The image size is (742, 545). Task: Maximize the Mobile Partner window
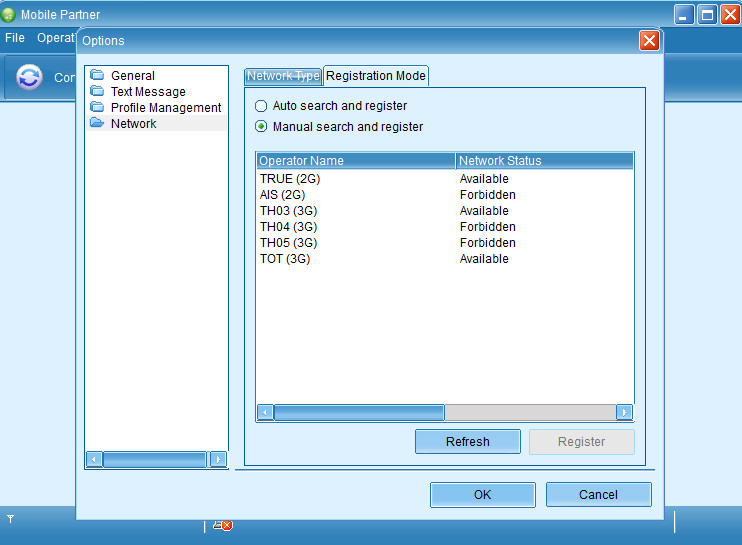tap(707, 15)
